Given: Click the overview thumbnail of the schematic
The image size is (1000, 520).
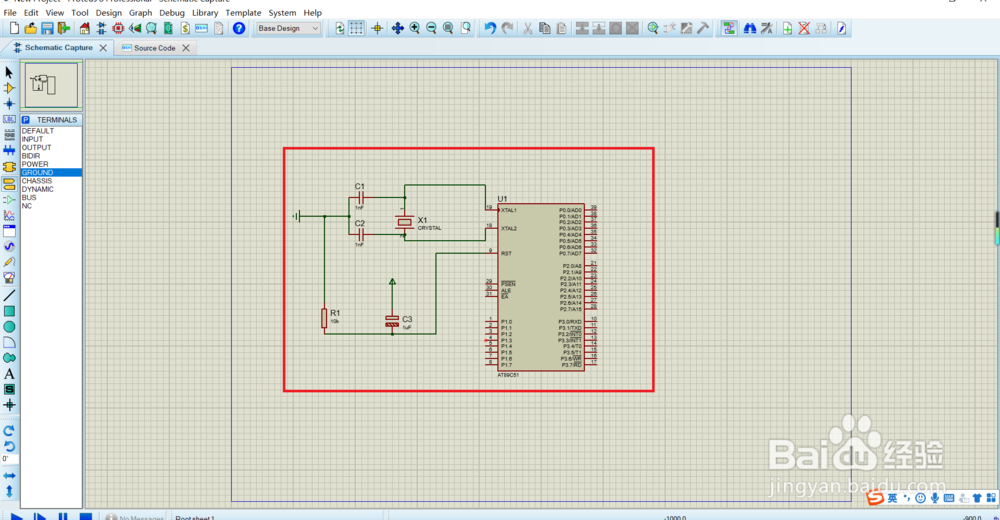Looking at the screenshot, I should (x=51, y=85).
